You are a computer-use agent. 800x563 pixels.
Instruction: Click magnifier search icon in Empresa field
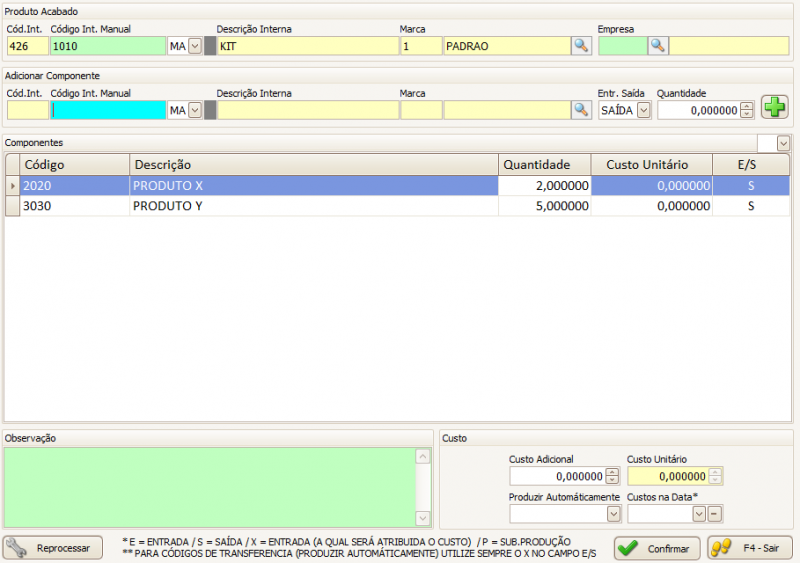click(658, 46)
